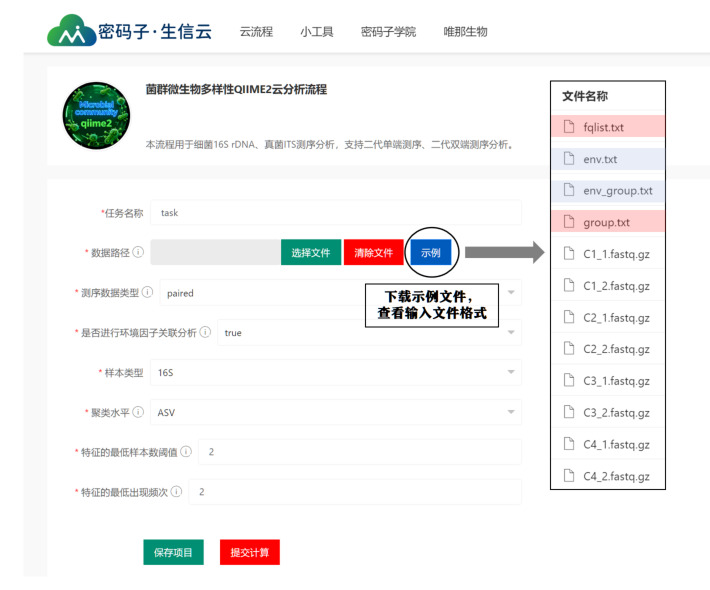Open the 聚类水平 ASV dropdown
The height and width of the screenshot is (590, 710).
click(340, 412)
